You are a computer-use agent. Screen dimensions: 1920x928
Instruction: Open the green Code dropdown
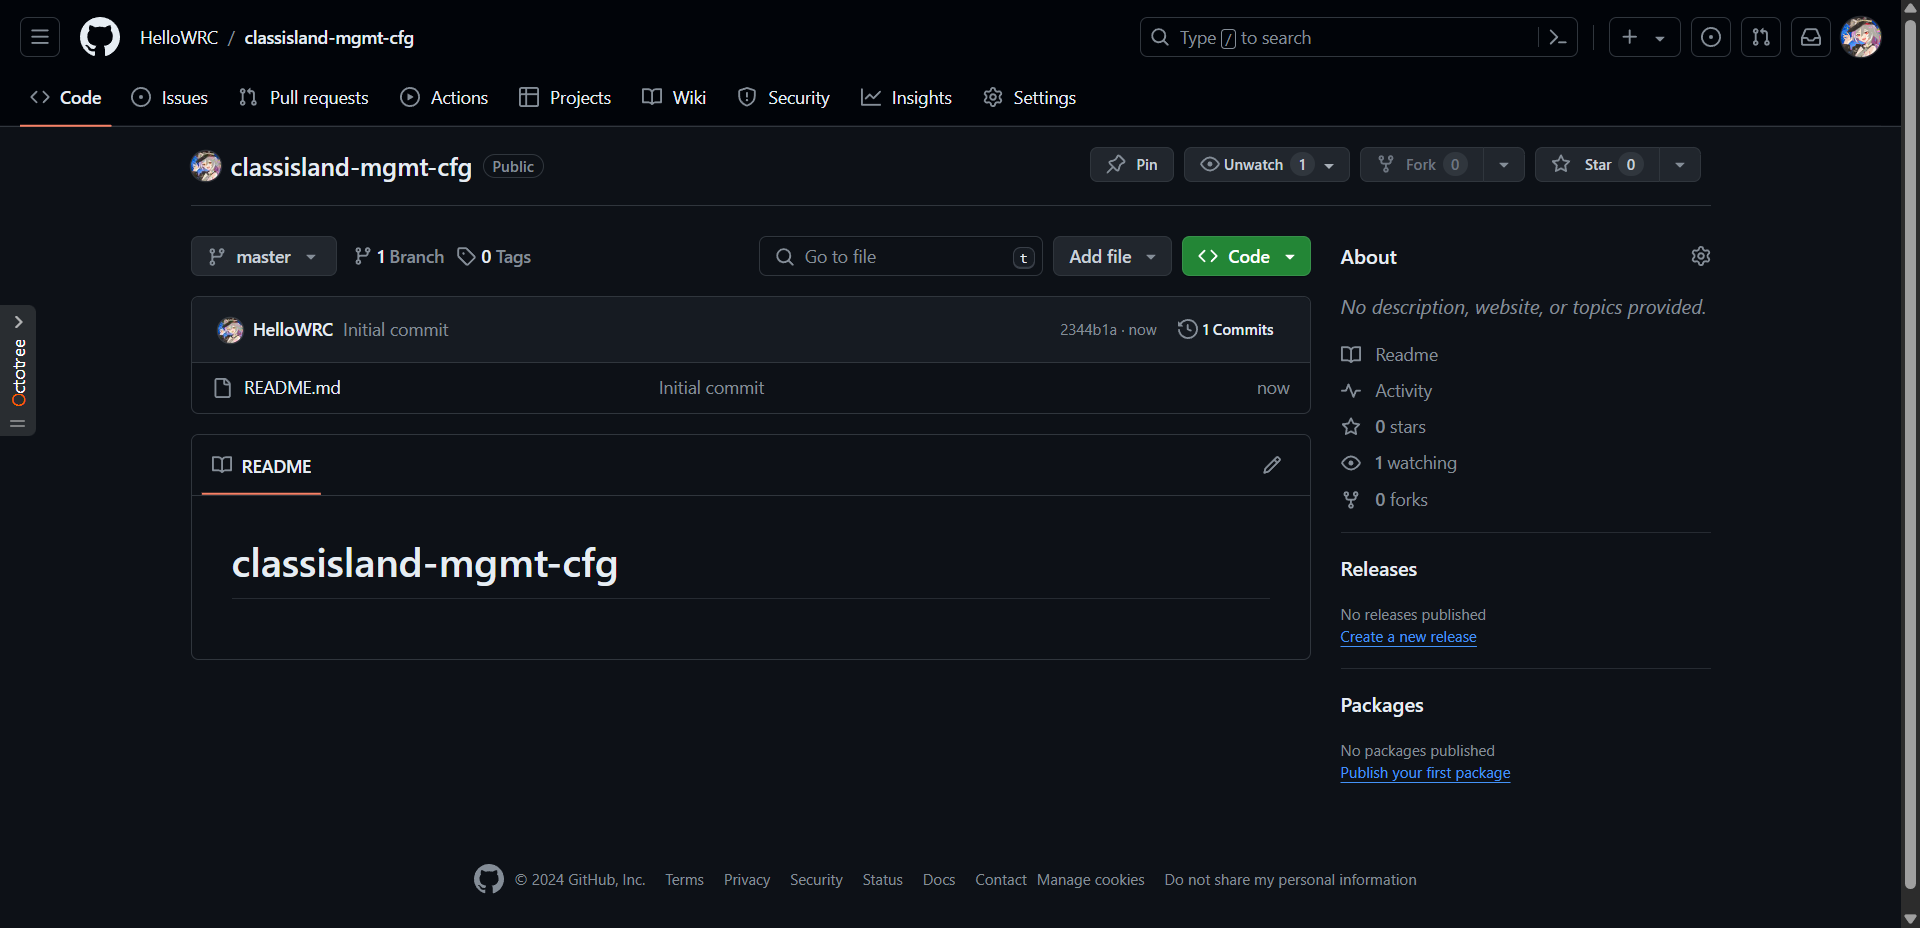tap(1245, 257)
